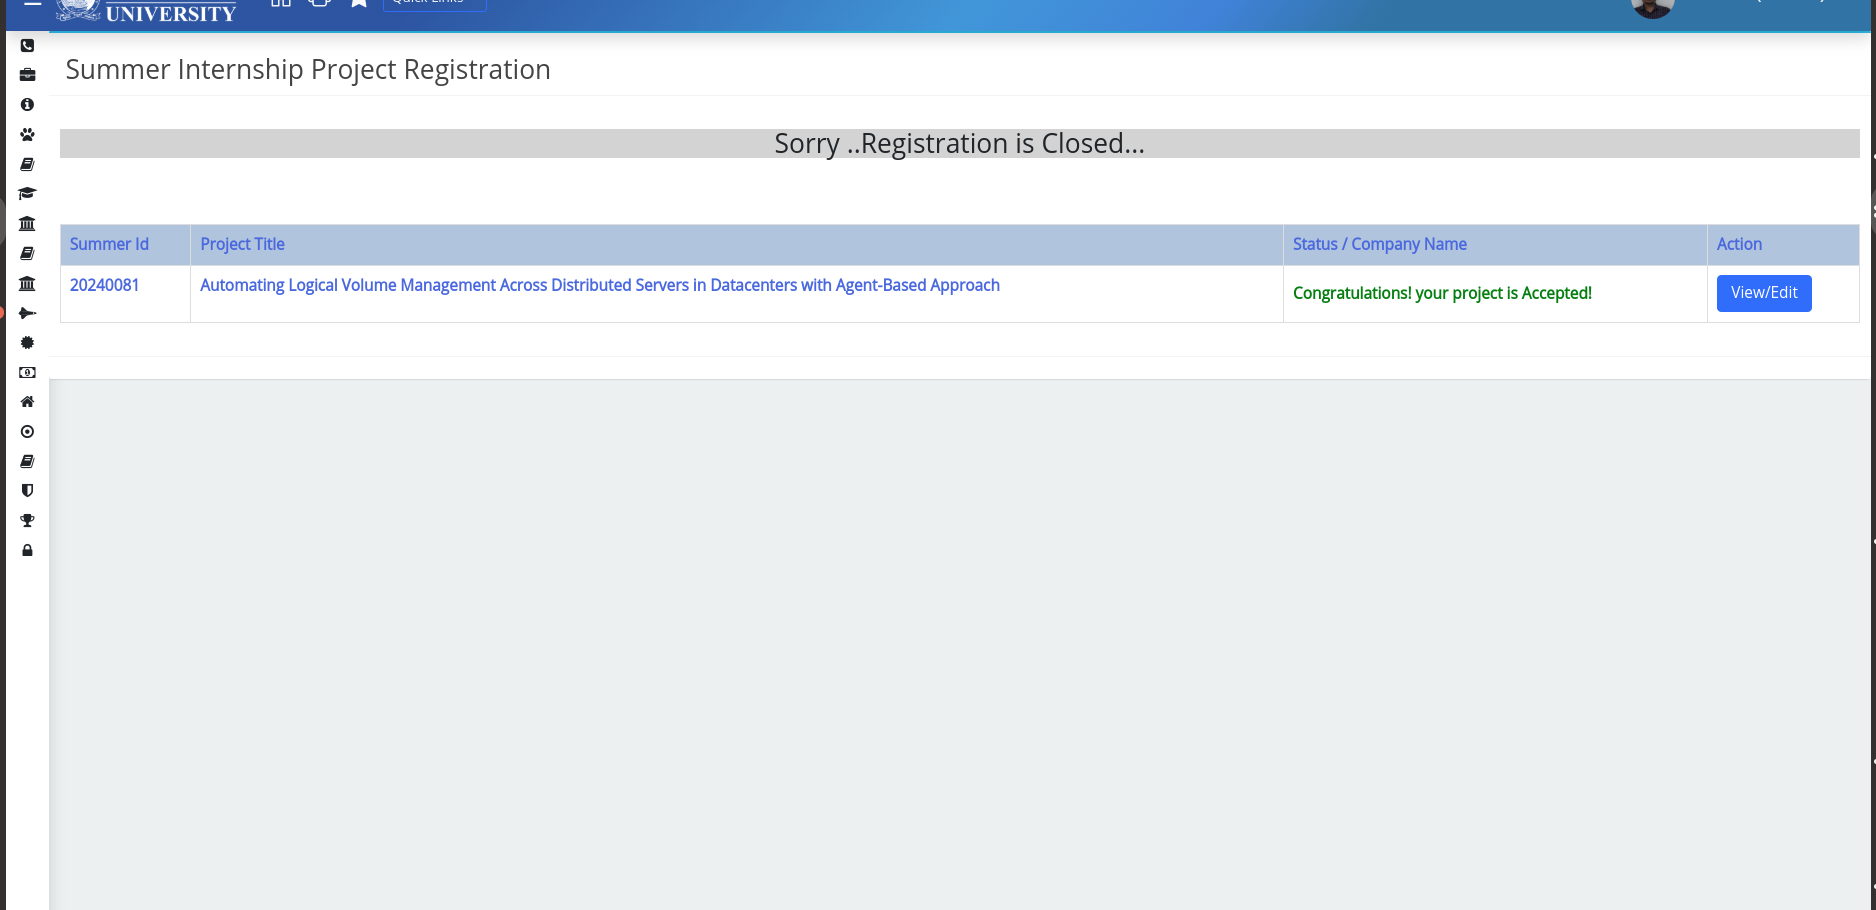Select the info circle sidebar icon
The width and height of the screenshot is (1876, 910).
(x=27, y=105)
